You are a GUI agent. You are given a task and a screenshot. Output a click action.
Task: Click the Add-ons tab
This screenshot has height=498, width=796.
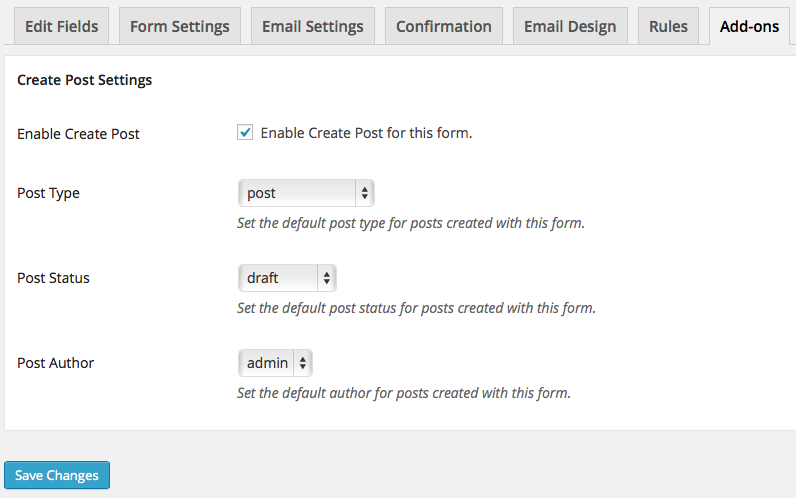pos(749,26)
